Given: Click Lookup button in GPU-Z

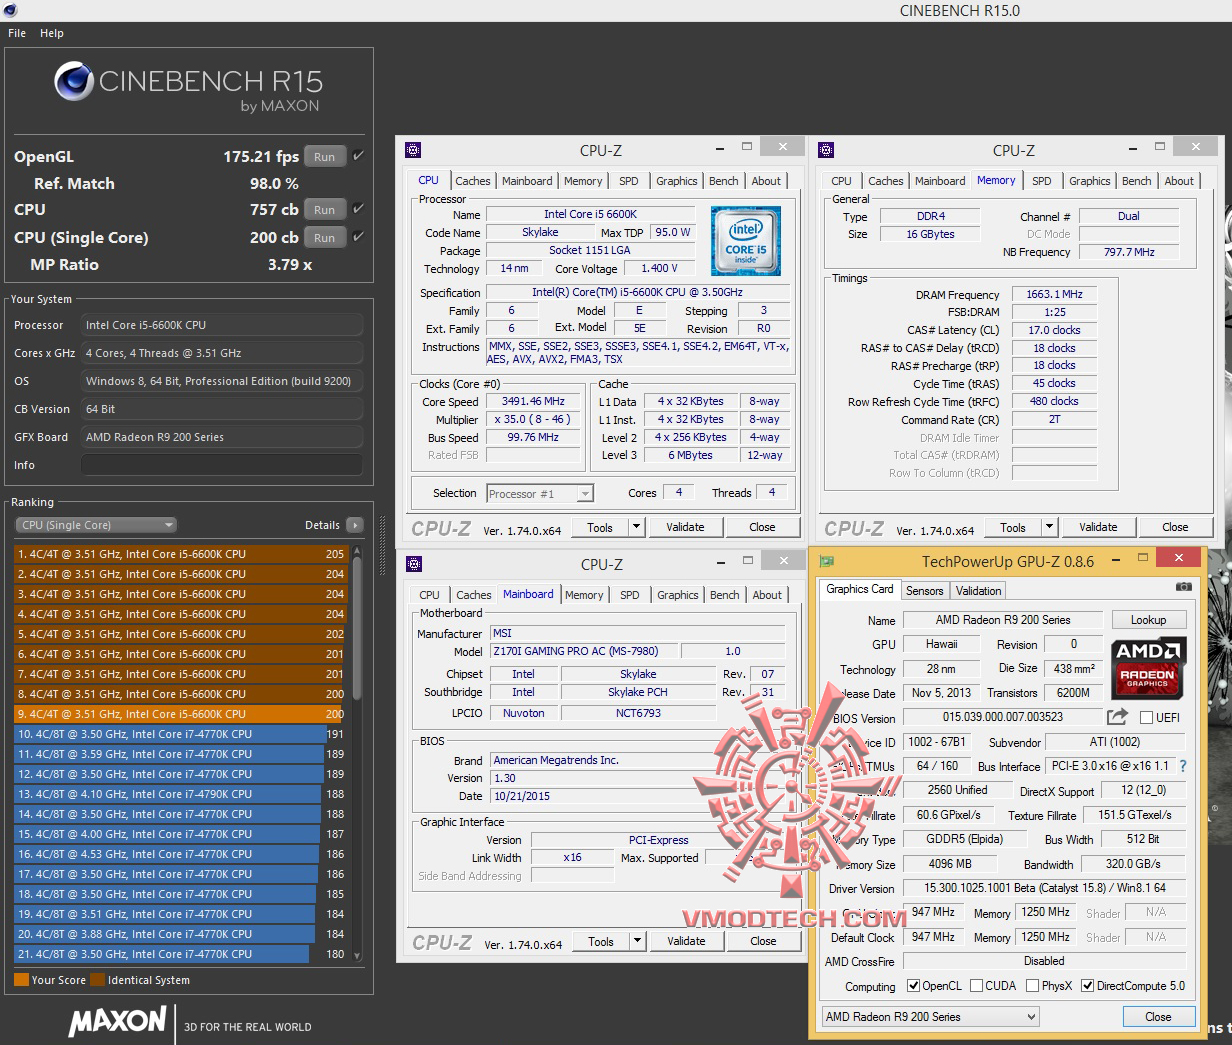Looking at the screenshot, I should 1148,620.
